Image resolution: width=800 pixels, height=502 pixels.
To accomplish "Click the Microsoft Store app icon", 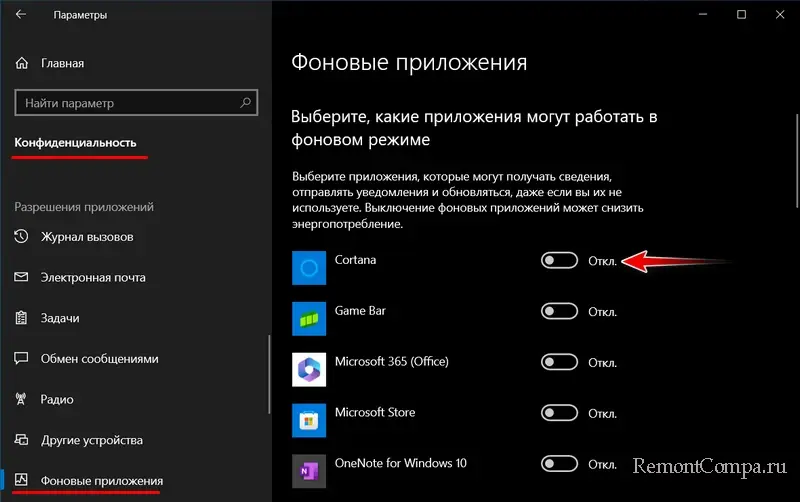I will click(x=309, y=420).
